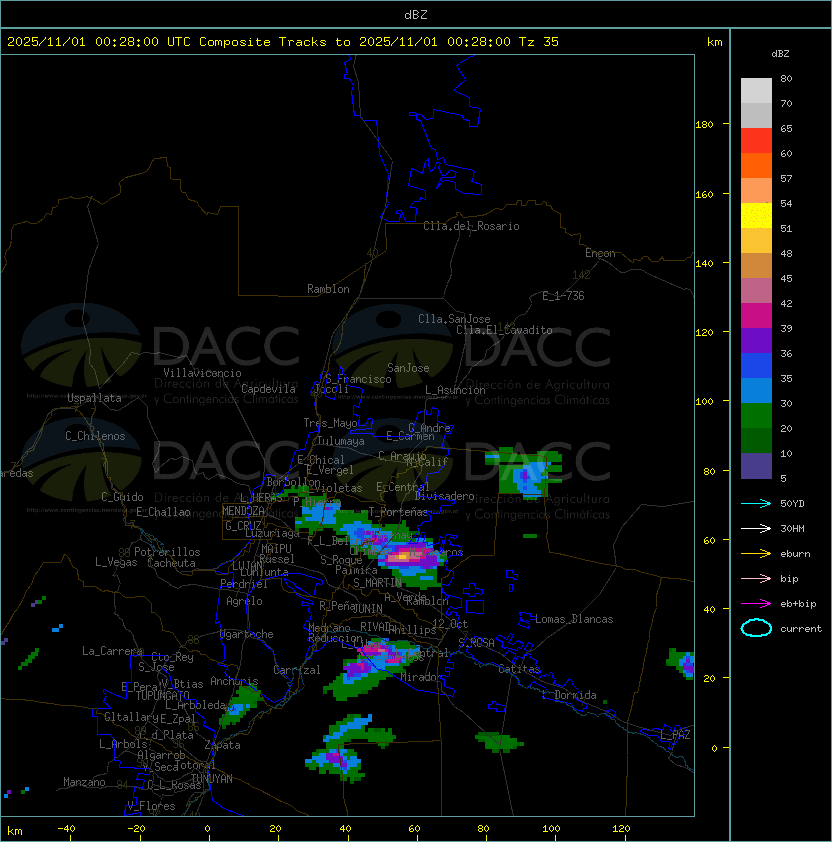832x842 pixels.
Task: Click the Potrerillos map label
Action: click(167, 552)
